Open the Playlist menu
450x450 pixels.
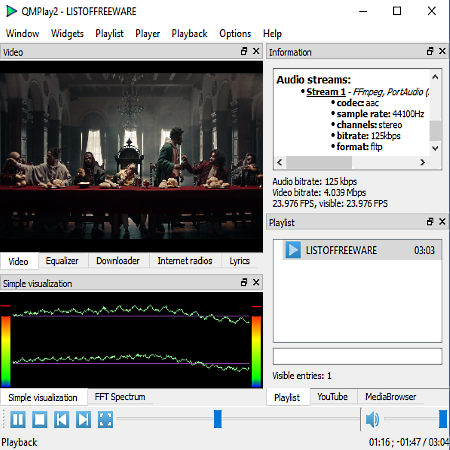point(109,34)
